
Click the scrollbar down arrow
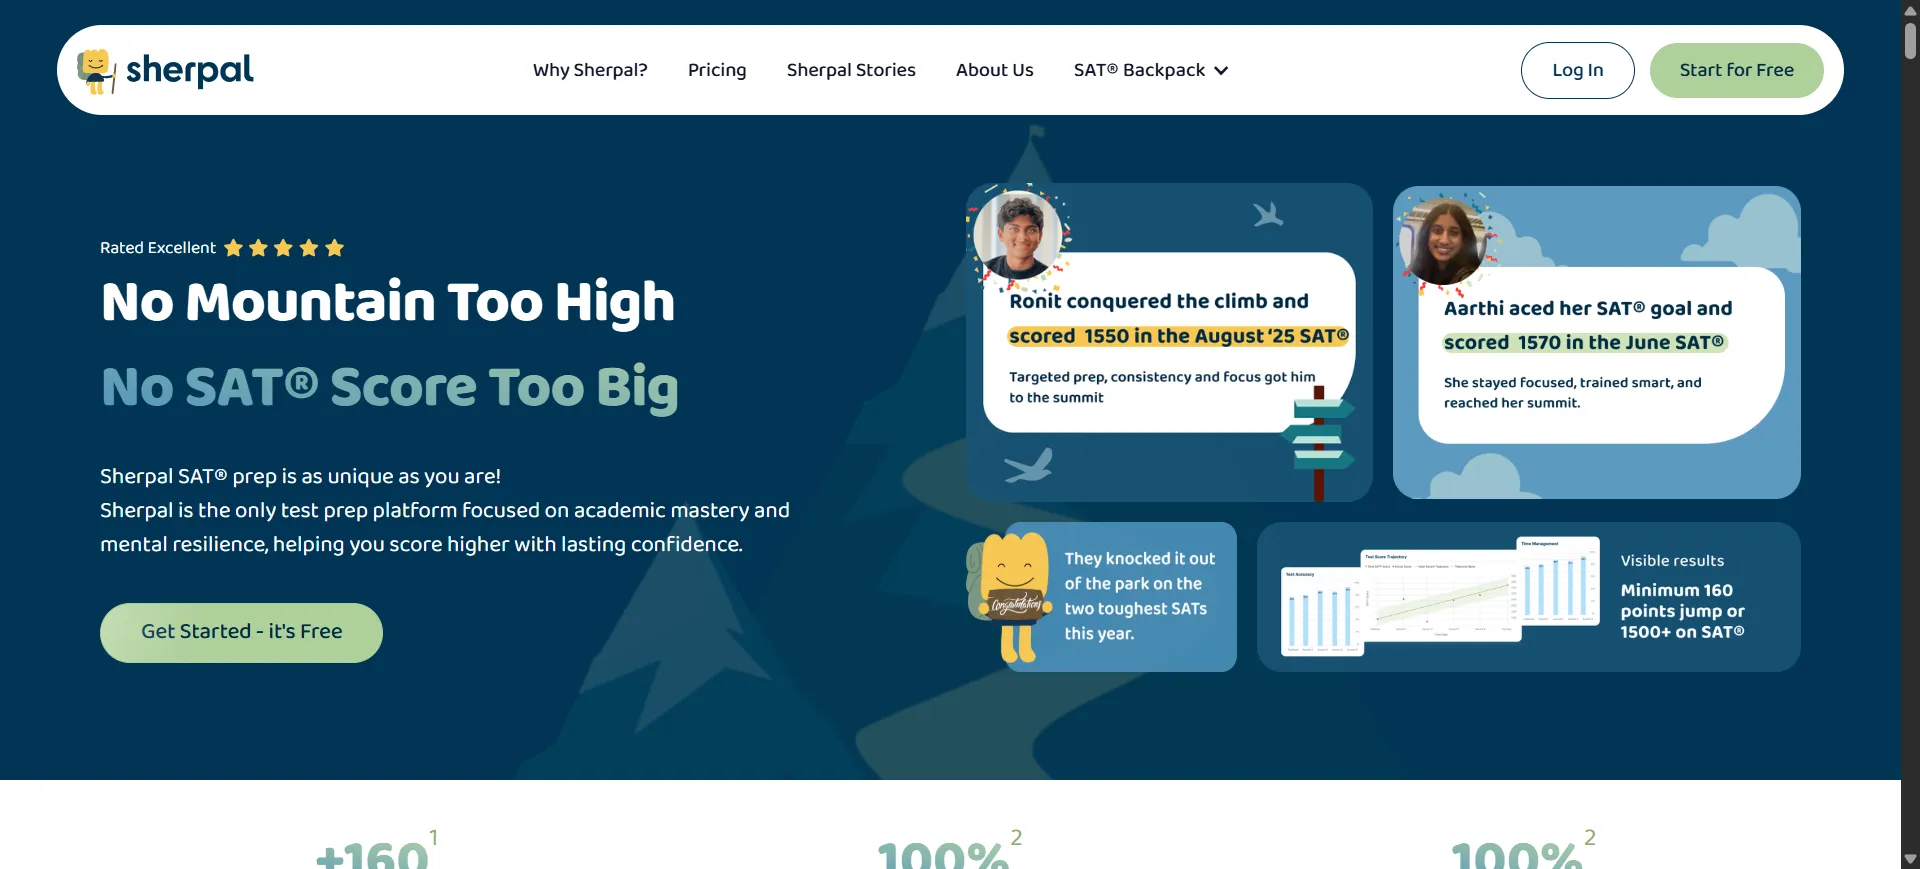point(1910,859)
